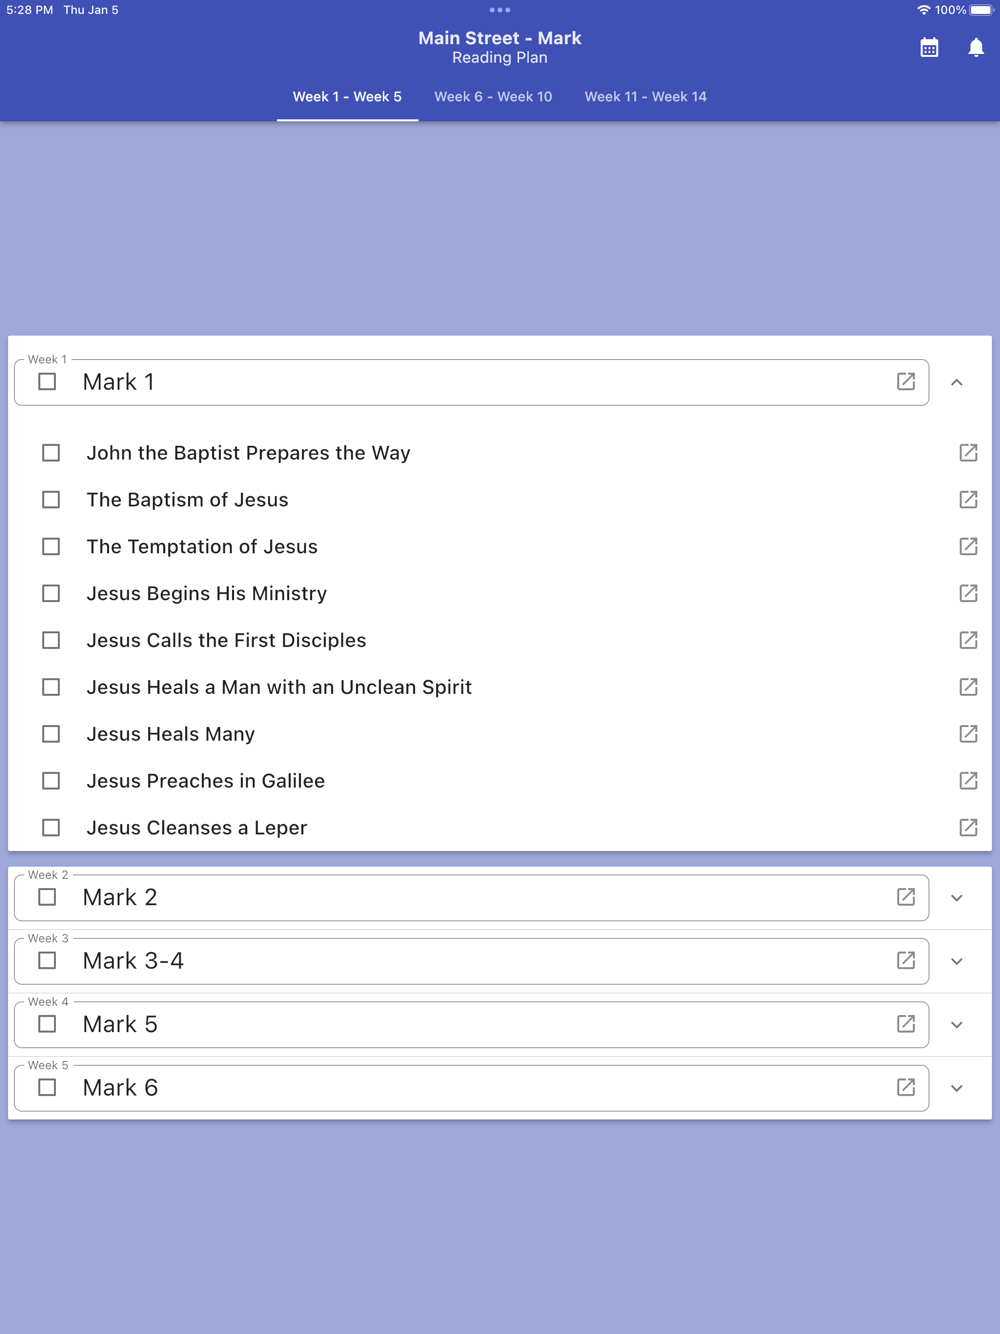Open external link for John the Baptist section
This screenshot has width=1000, height=1334.
point(968,453)
